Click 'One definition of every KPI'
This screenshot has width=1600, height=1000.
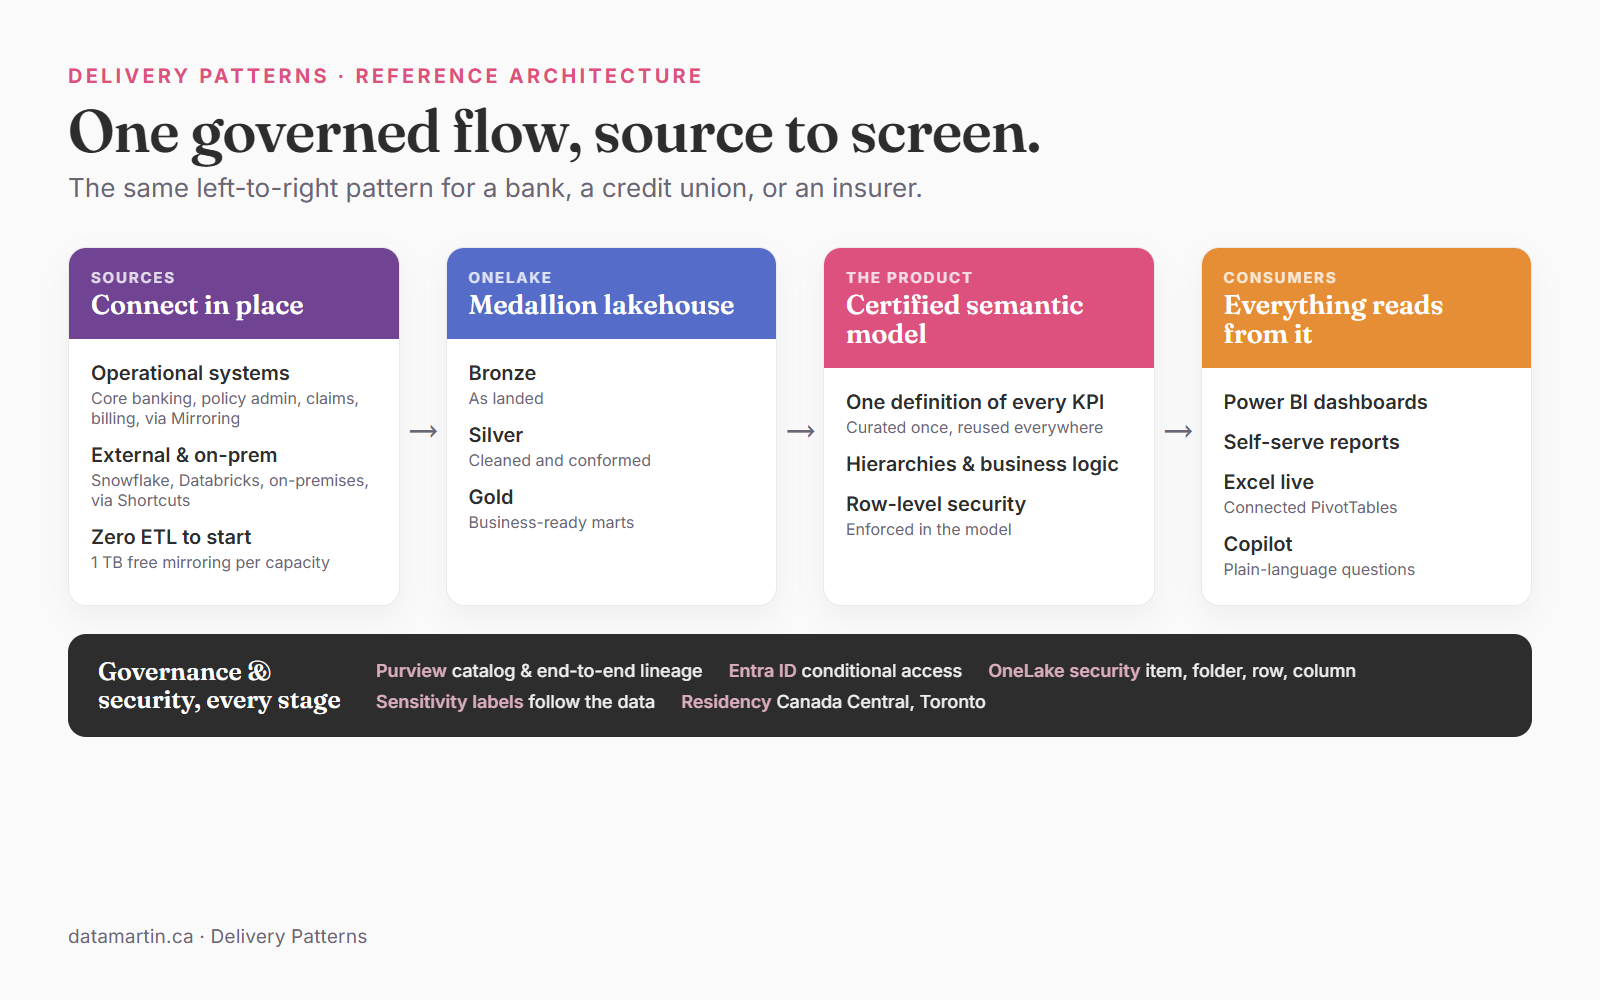pyautogui.click(x=975, y=402)
